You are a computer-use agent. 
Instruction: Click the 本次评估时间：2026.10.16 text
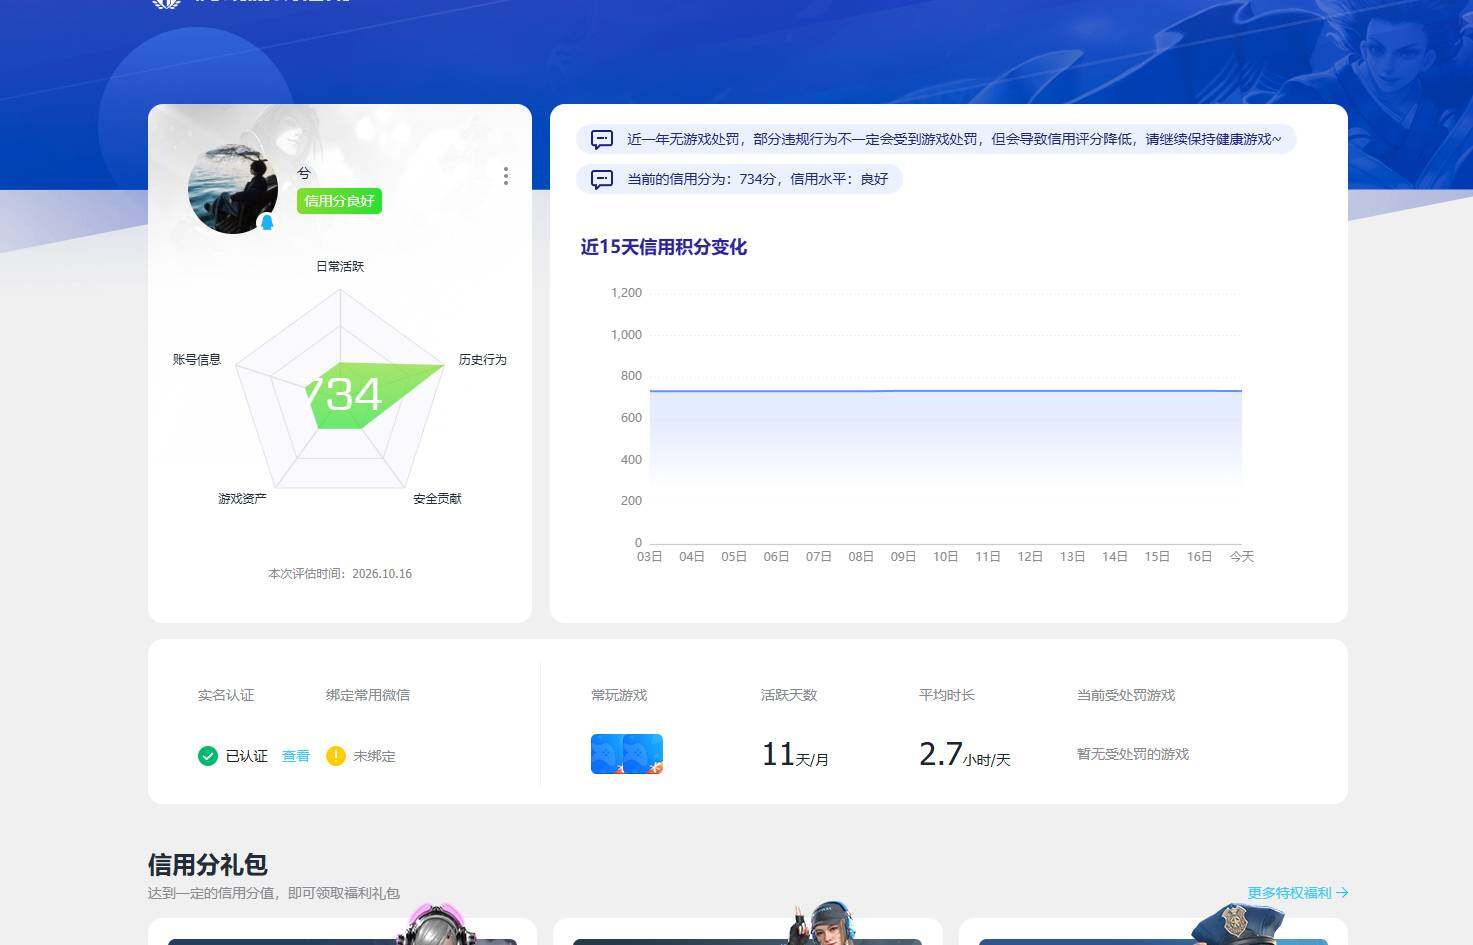pos(340,574)
